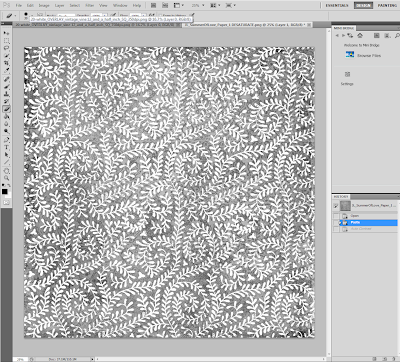This screenshot has height=362, width=400.
Task: Select the Quick Selection tool
Action: click(x=6, y=55)
